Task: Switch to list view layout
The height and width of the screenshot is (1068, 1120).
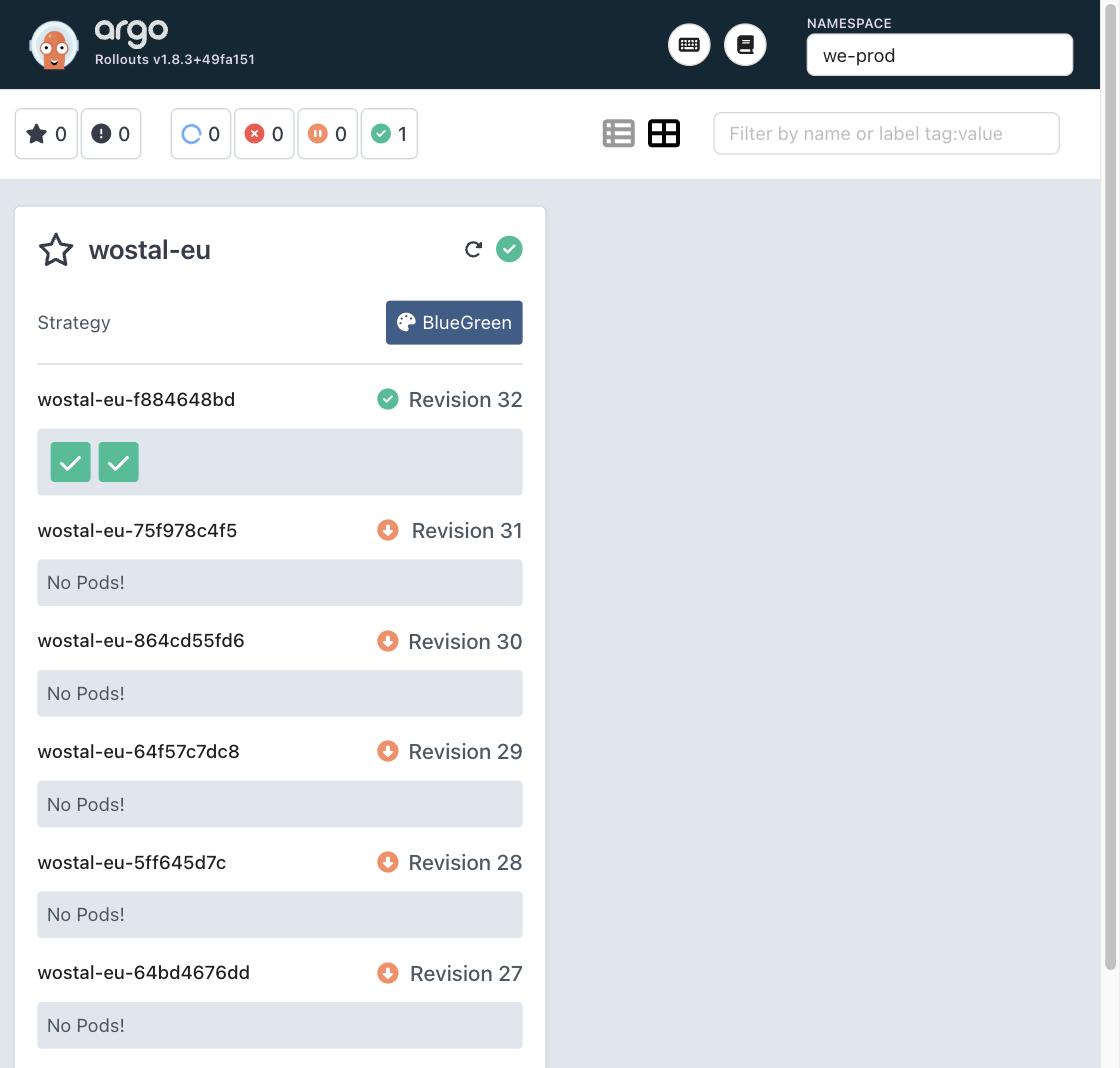Action: coord(619,134)
